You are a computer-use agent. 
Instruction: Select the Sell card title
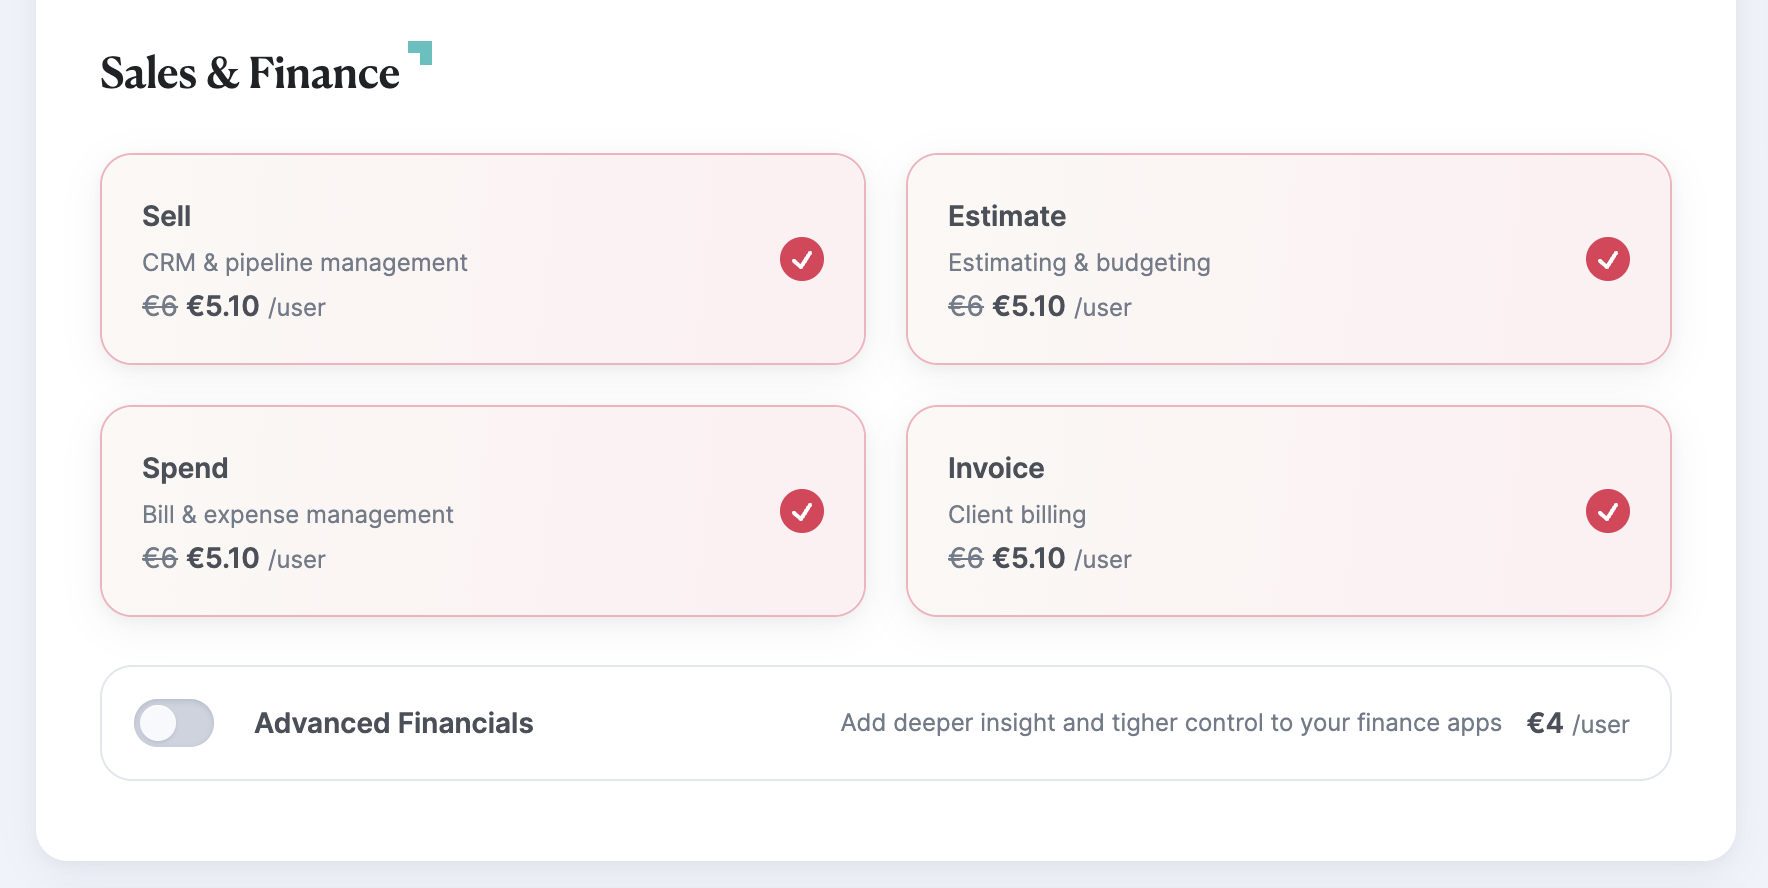pos(166,216)
